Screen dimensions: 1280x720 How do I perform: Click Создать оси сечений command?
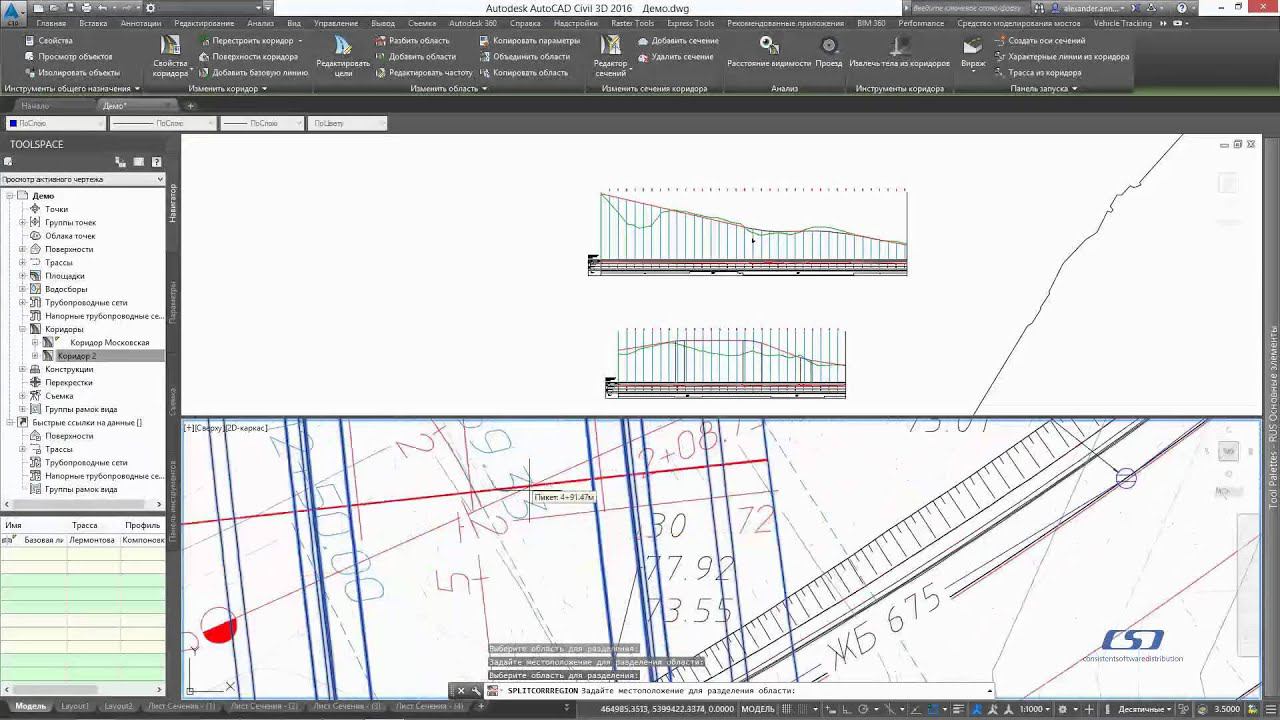point(1040,41)
